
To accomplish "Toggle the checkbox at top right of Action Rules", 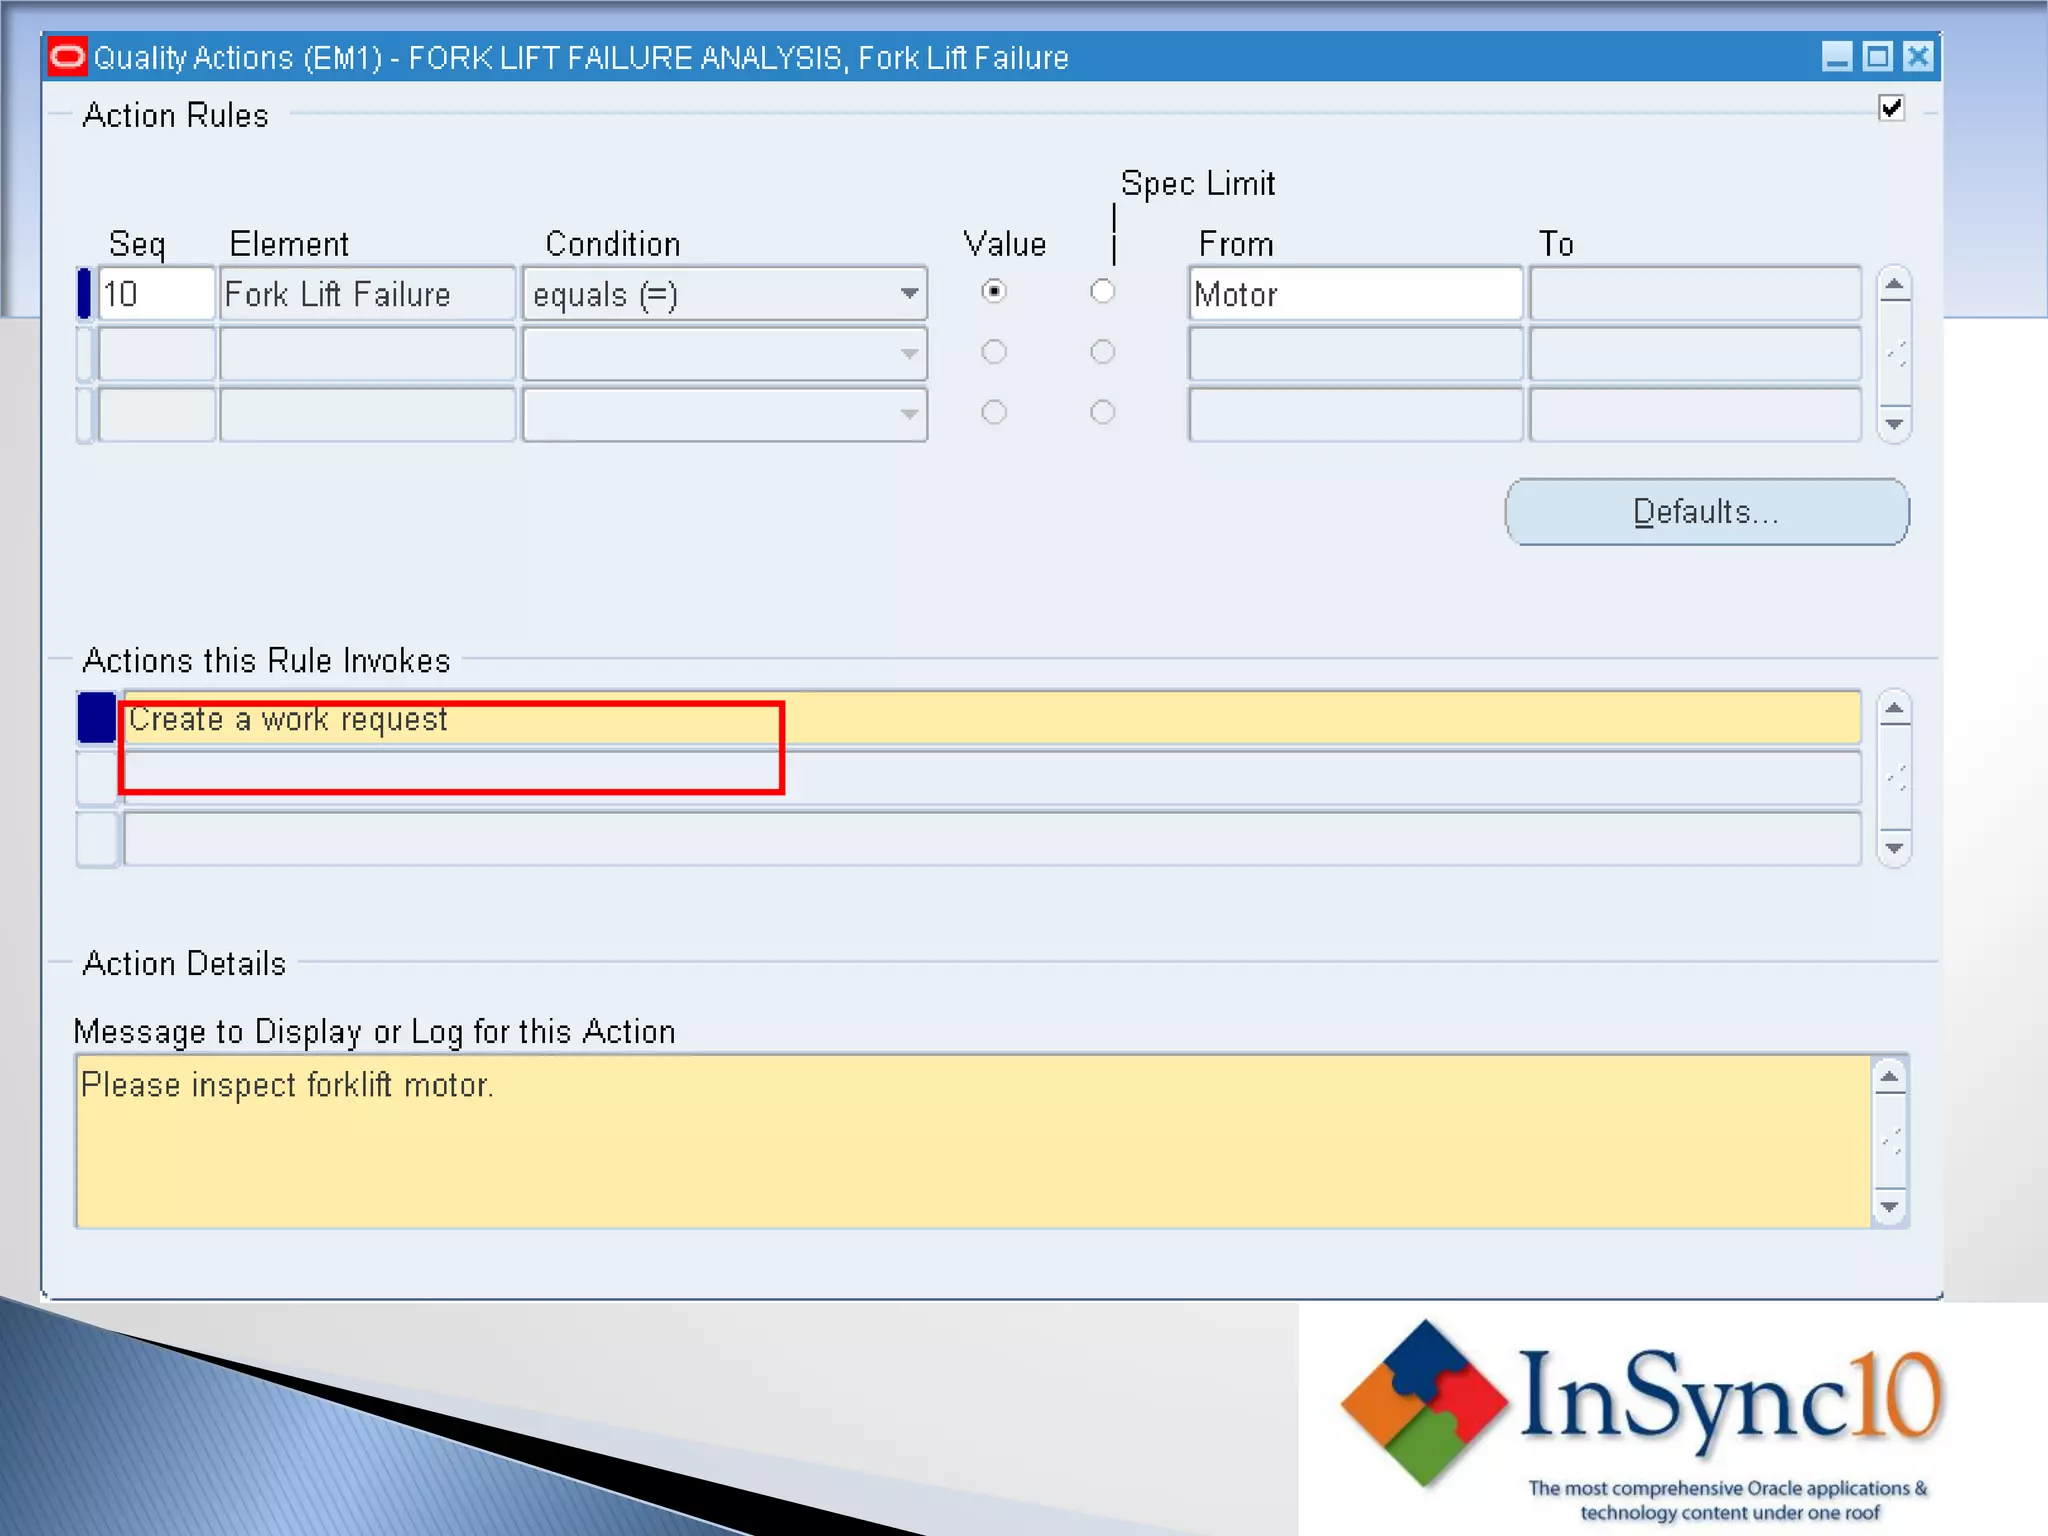I will (1891, 108).
